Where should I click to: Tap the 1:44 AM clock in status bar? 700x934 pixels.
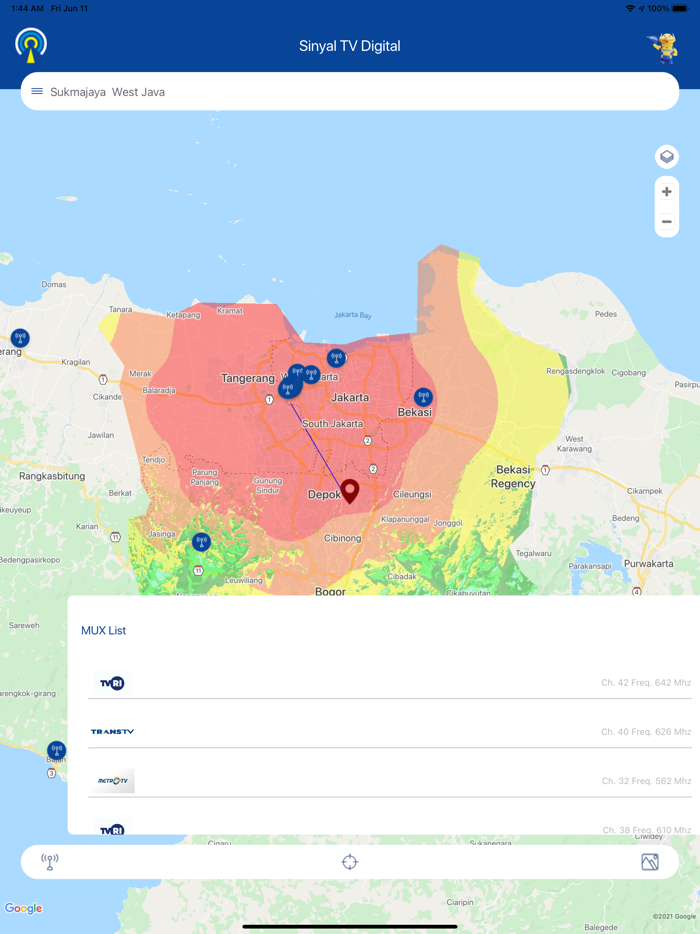pyautogui.click(x=27, y=8)
